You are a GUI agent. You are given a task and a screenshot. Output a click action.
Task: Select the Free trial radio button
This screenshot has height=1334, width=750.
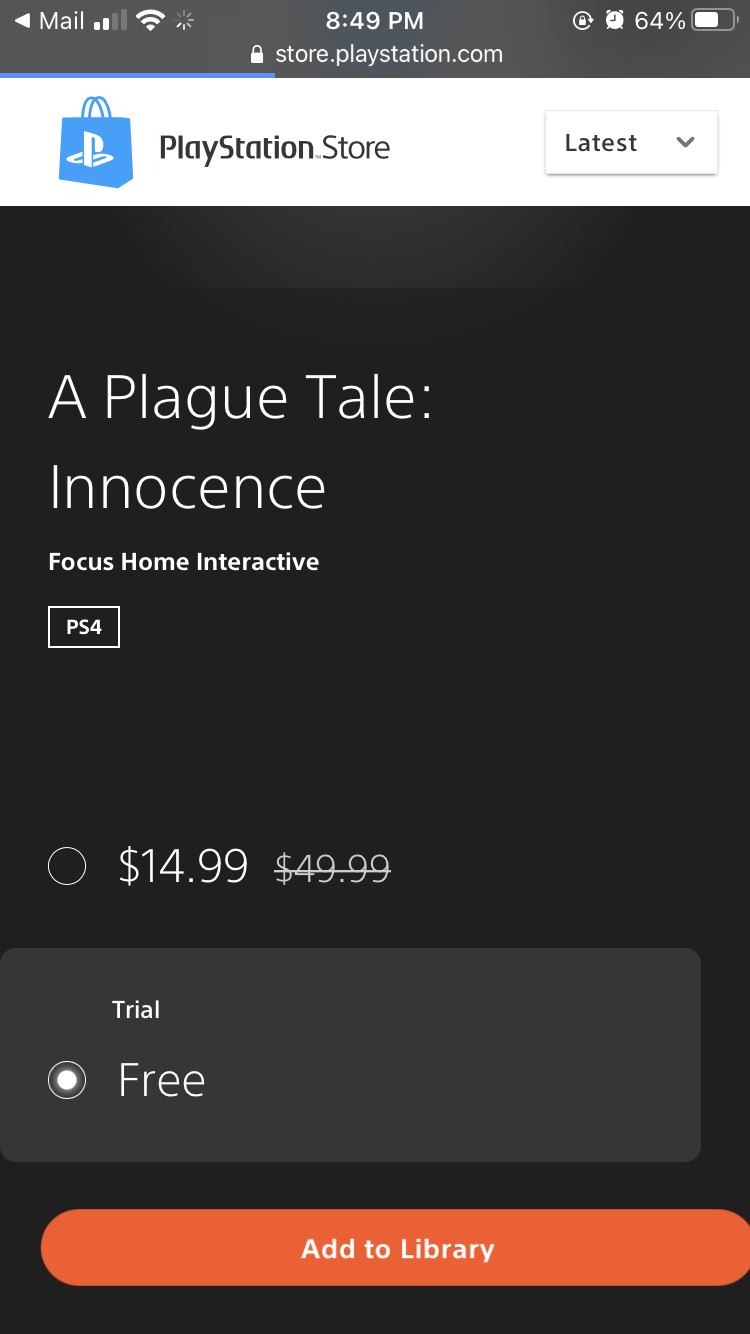(67, 1080)
